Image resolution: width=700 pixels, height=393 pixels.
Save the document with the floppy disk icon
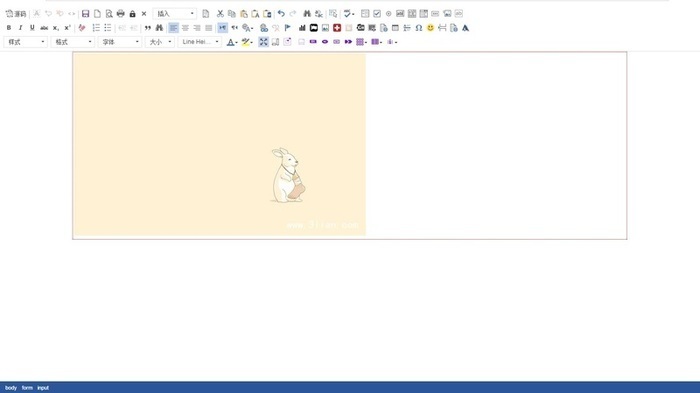pyautogui.click(x=85, y=14)
